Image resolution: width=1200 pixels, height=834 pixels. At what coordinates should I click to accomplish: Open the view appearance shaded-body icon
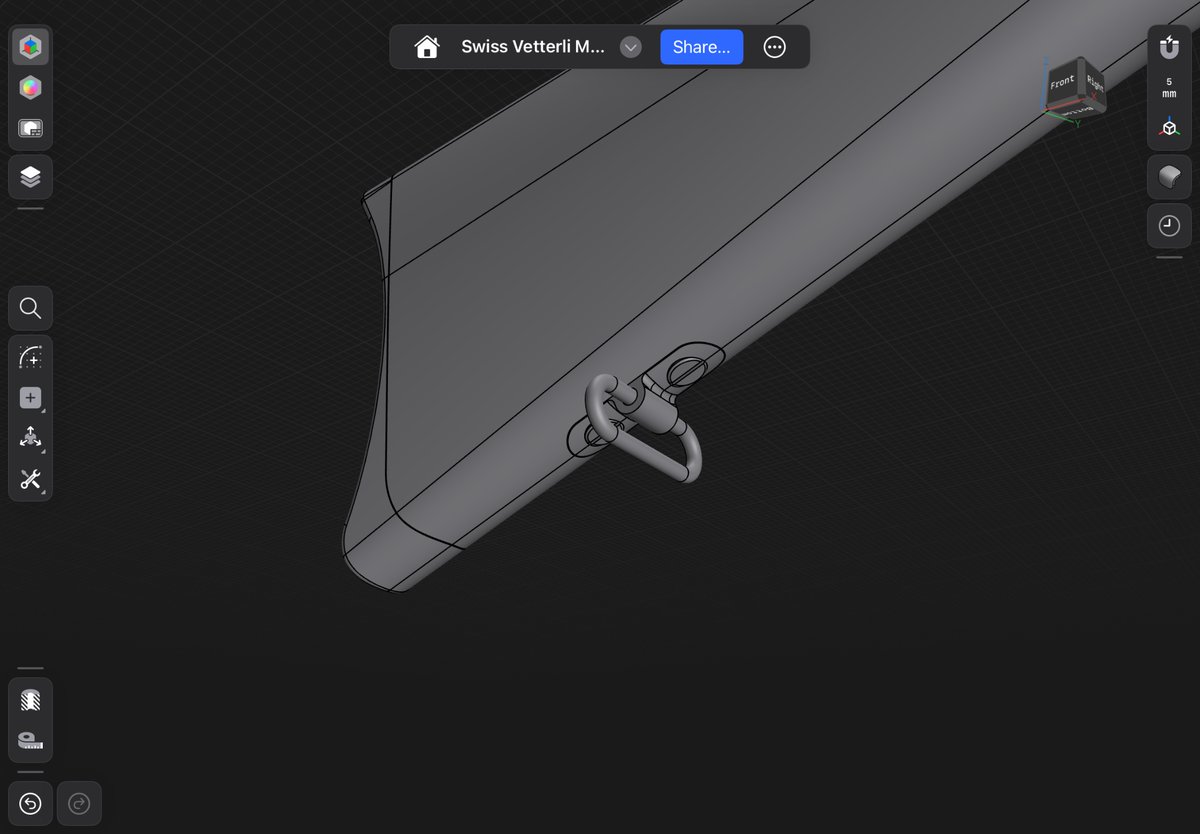1169,177
